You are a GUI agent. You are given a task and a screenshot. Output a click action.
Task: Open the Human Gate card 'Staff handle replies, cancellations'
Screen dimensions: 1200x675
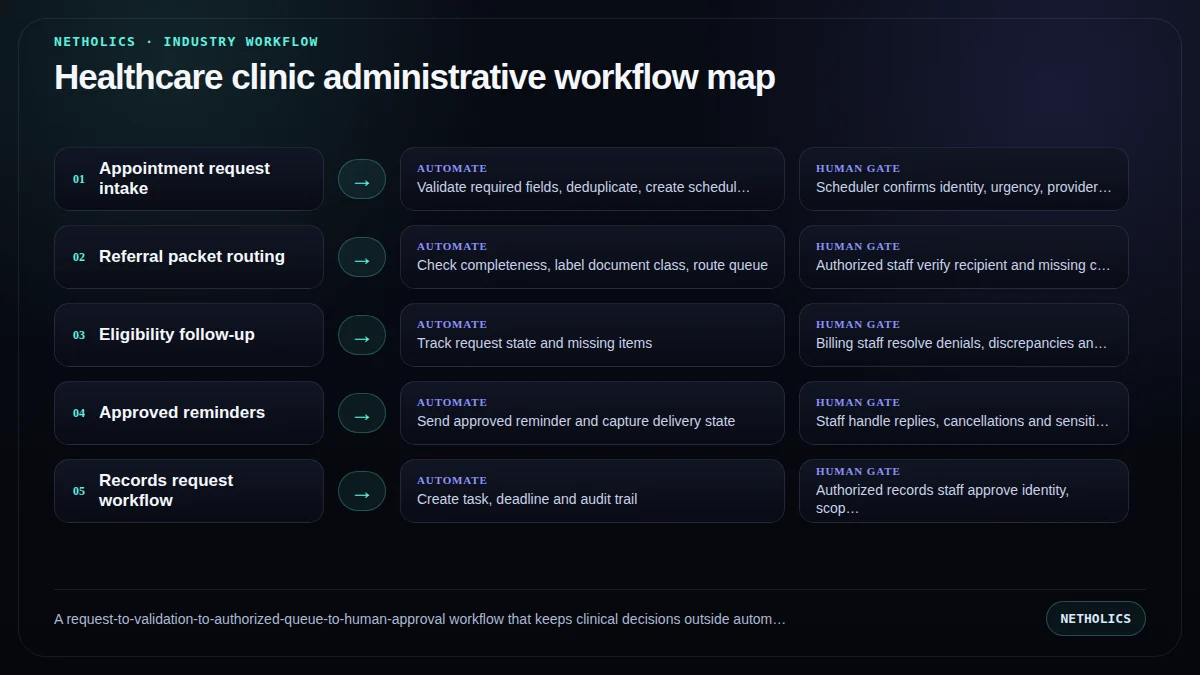(964, 413)
